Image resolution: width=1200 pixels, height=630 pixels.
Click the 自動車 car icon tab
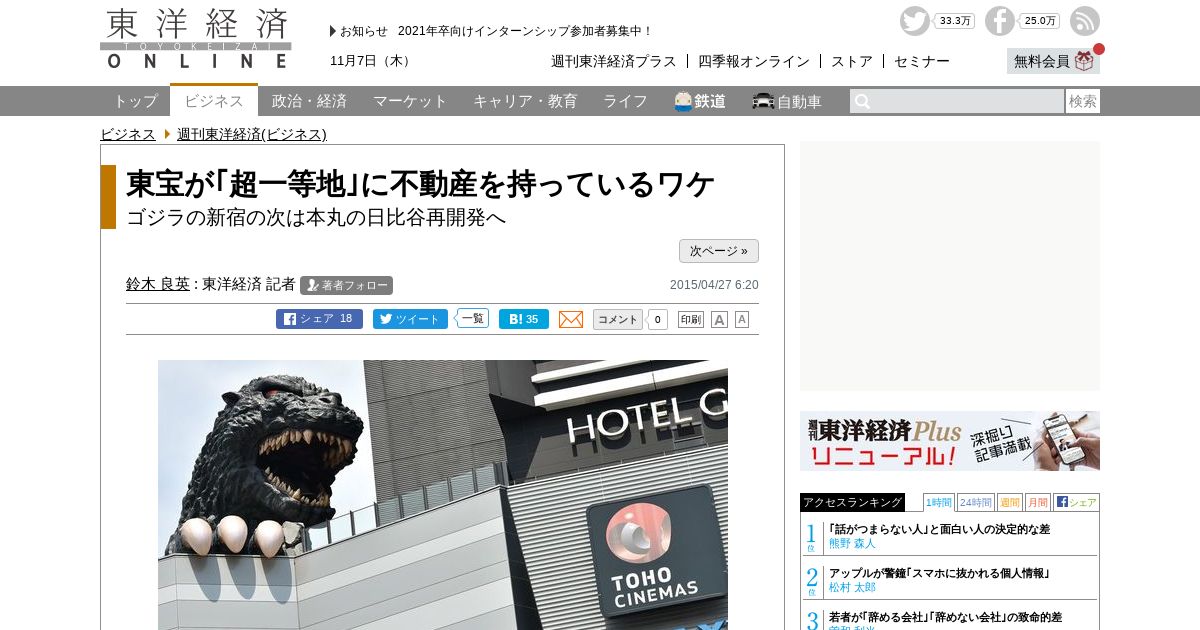coord(787,101)
